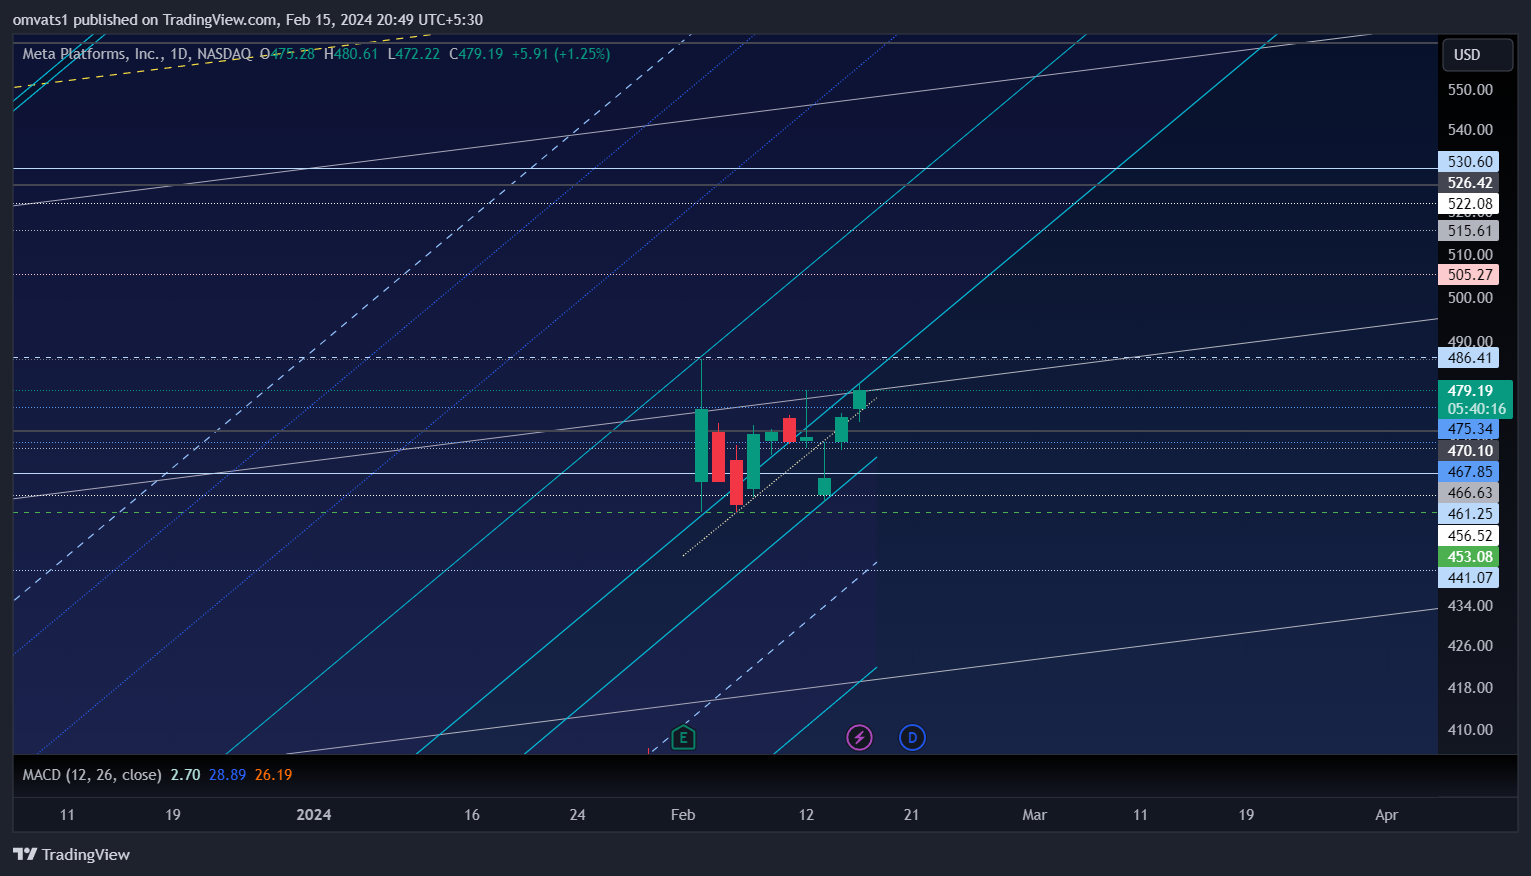Click the high value H480.61
Screen dimensions: 1531x876
coord(351,54)
